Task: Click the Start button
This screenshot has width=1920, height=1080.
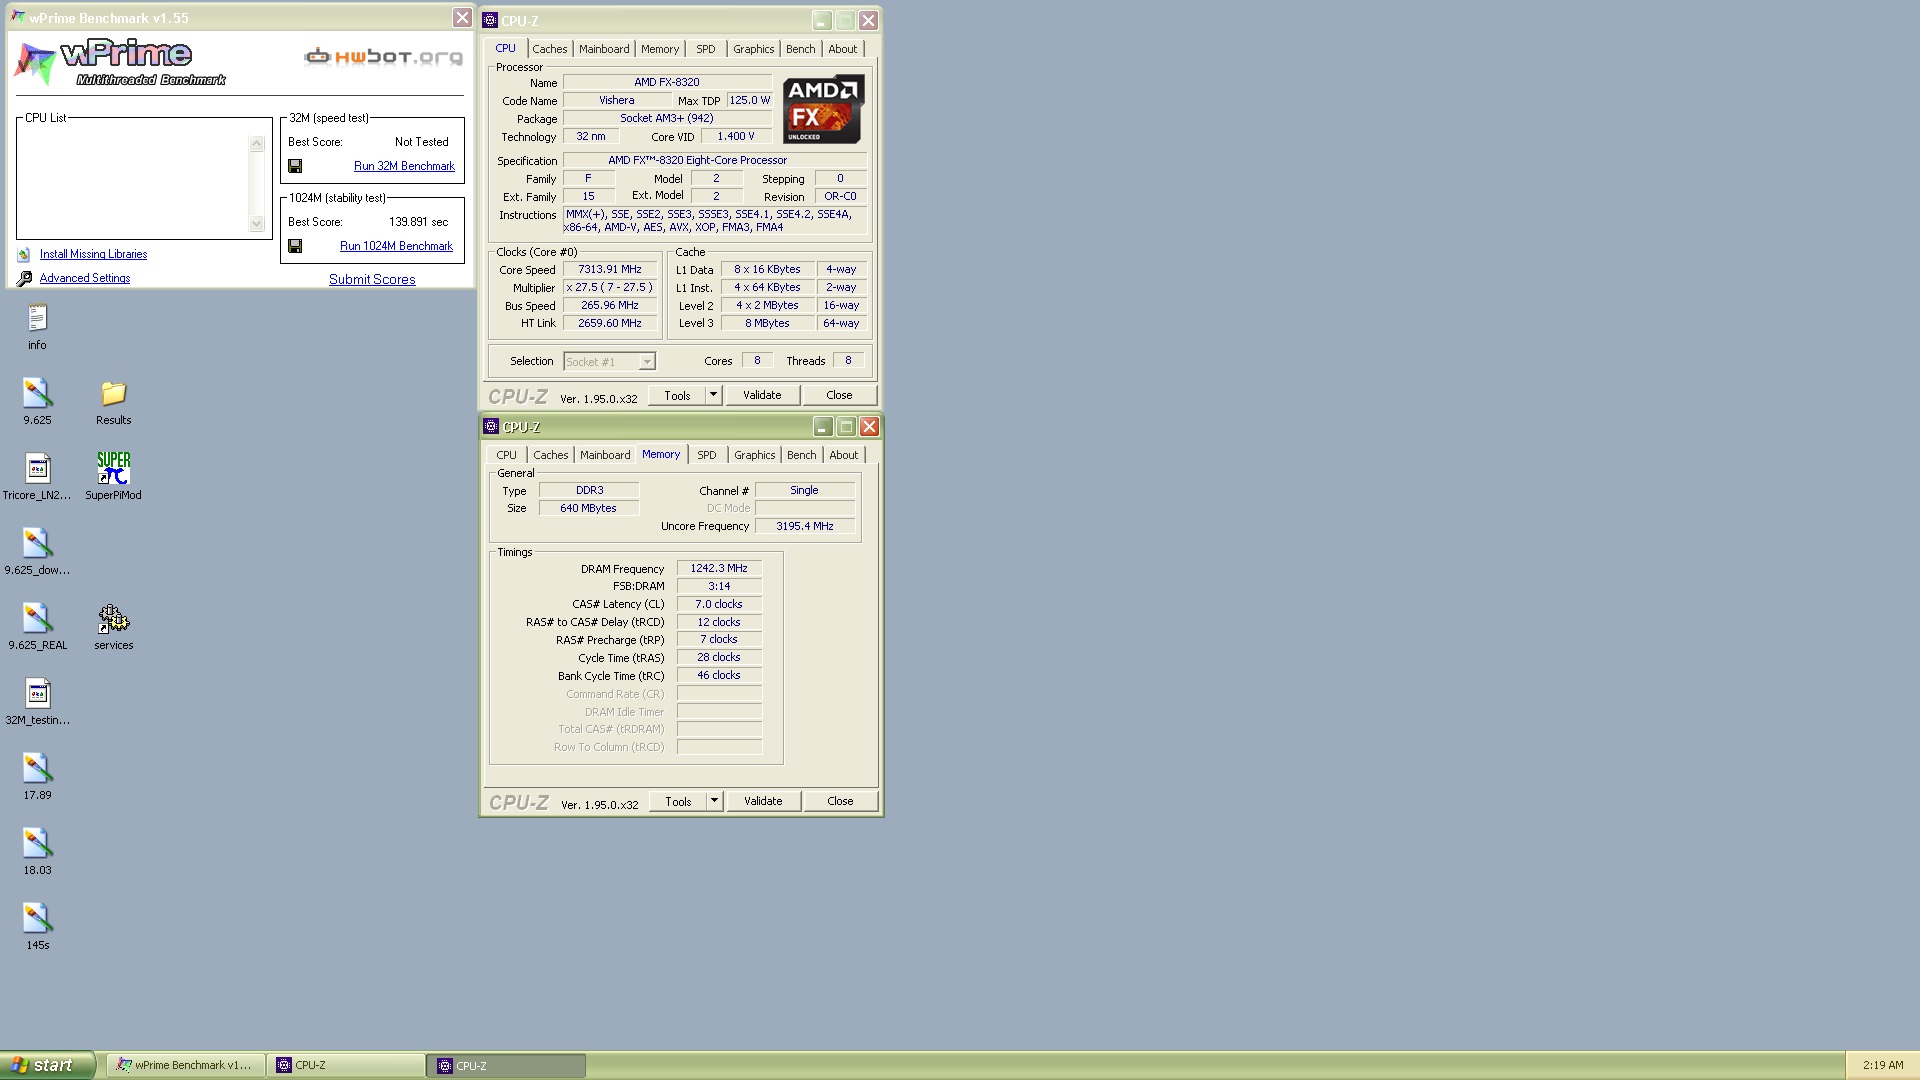Action: (x=48, y=1065)
